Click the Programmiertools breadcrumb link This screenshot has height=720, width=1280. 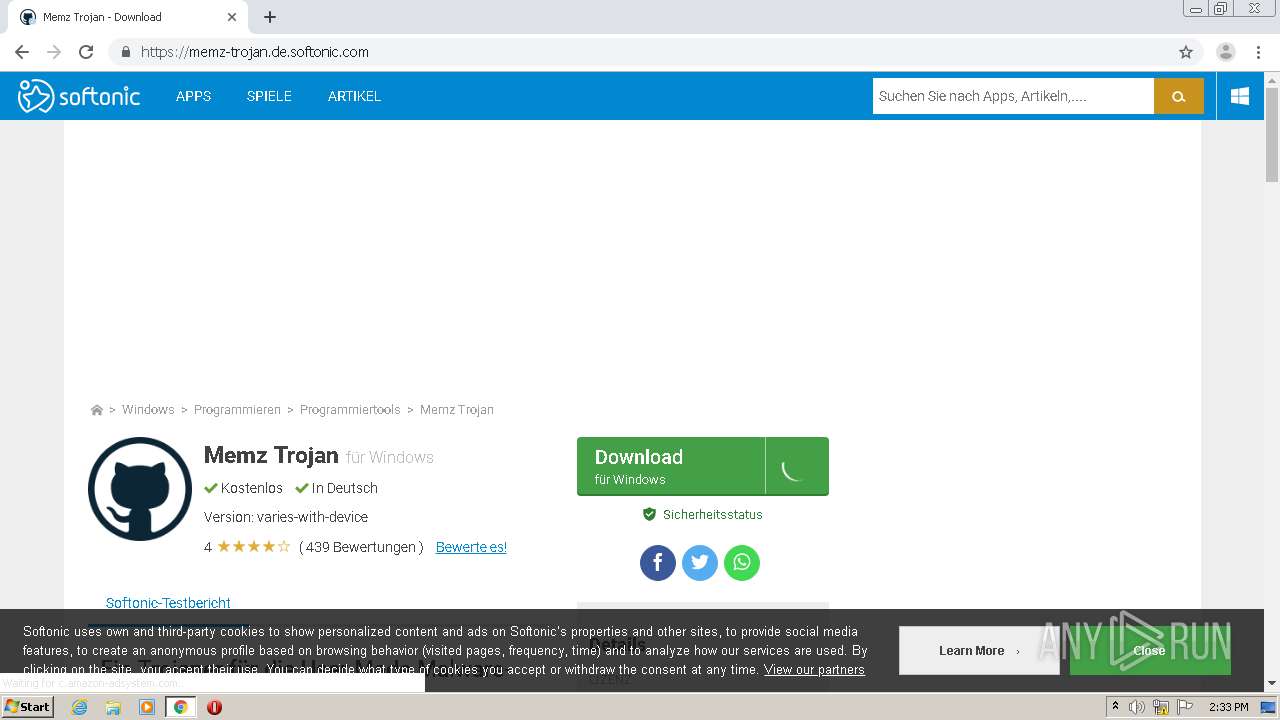350,410
